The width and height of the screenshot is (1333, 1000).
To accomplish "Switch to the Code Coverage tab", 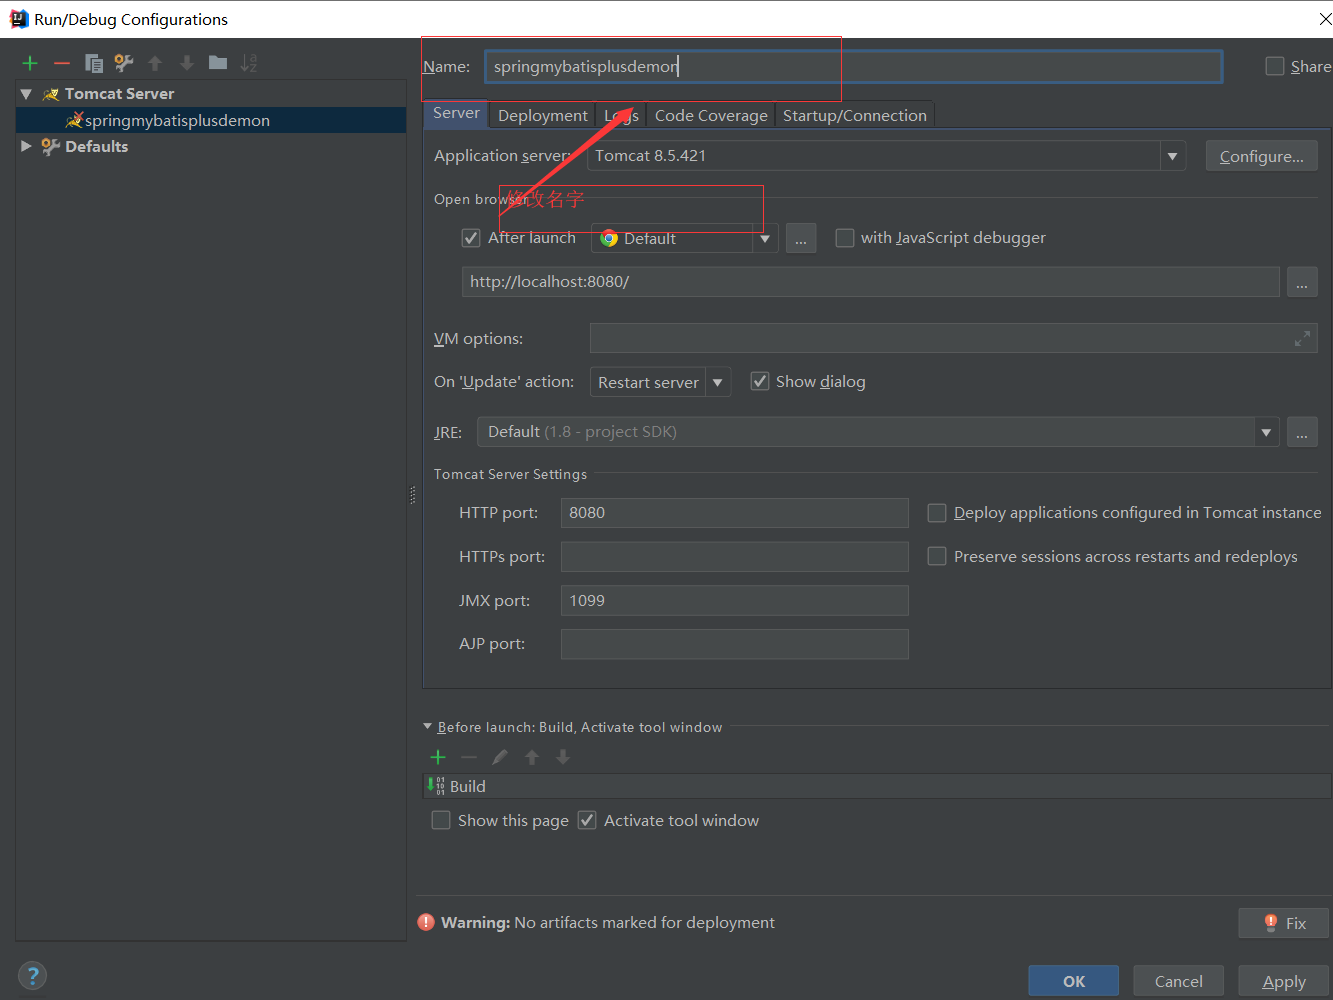I will 711,116.
